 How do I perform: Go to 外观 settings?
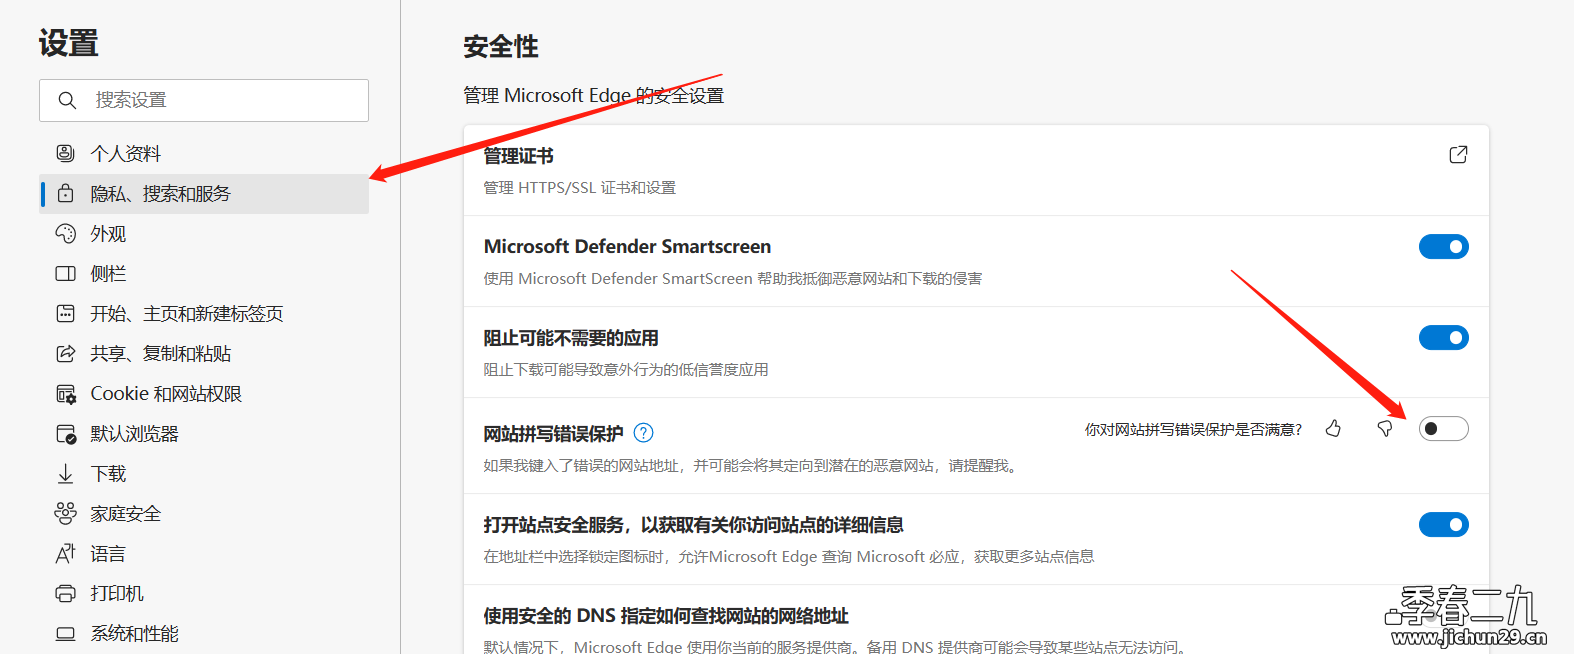pos(204,233)
